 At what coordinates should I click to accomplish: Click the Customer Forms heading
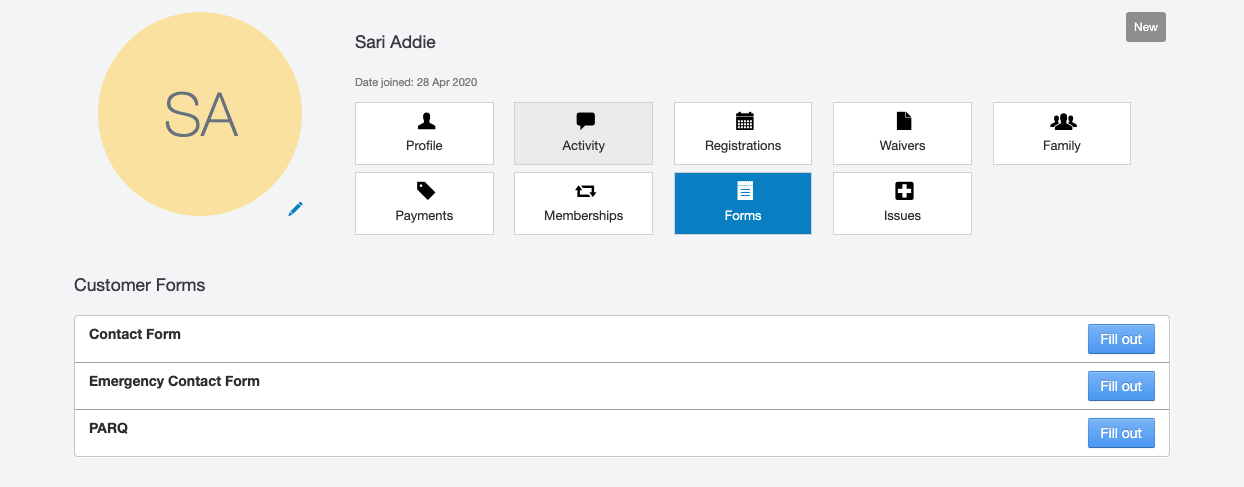click(139, 285)
